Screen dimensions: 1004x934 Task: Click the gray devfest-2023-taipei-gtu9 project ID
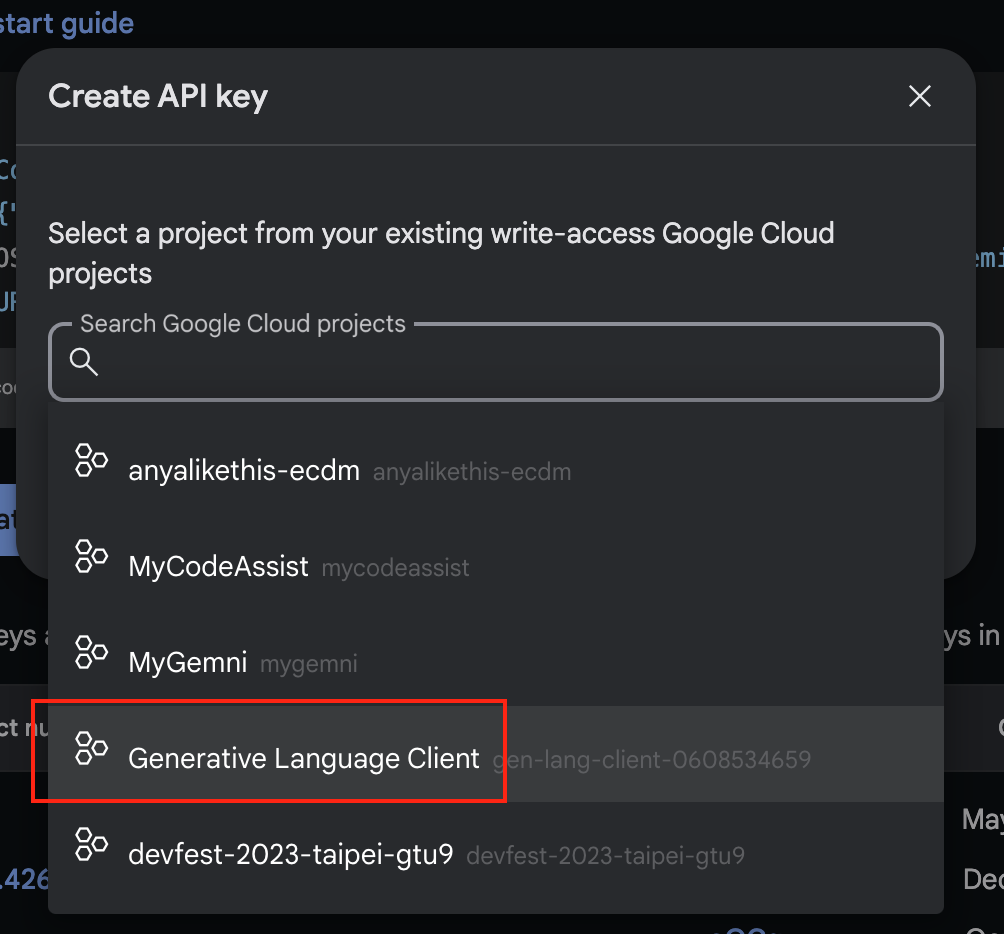pyautogui.click(x=605, y=856)
